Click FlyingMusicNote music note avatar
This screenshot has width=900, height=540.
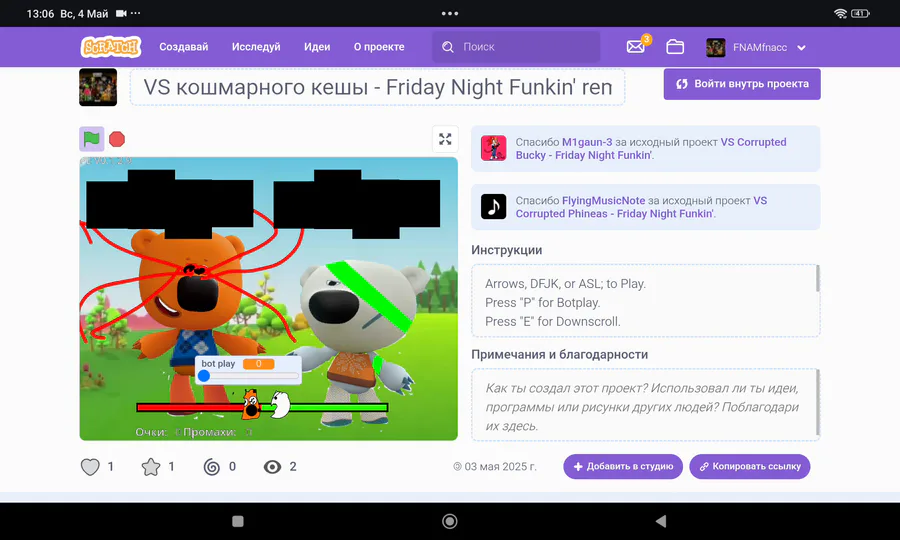tap(494, 207)
